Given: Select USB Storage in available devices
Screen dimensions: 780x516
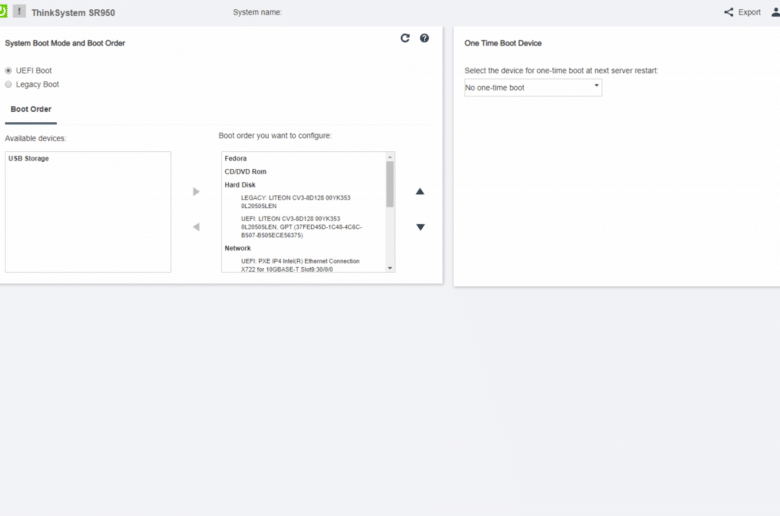Looking at the screenshot, I should click(x=29, y=159).
